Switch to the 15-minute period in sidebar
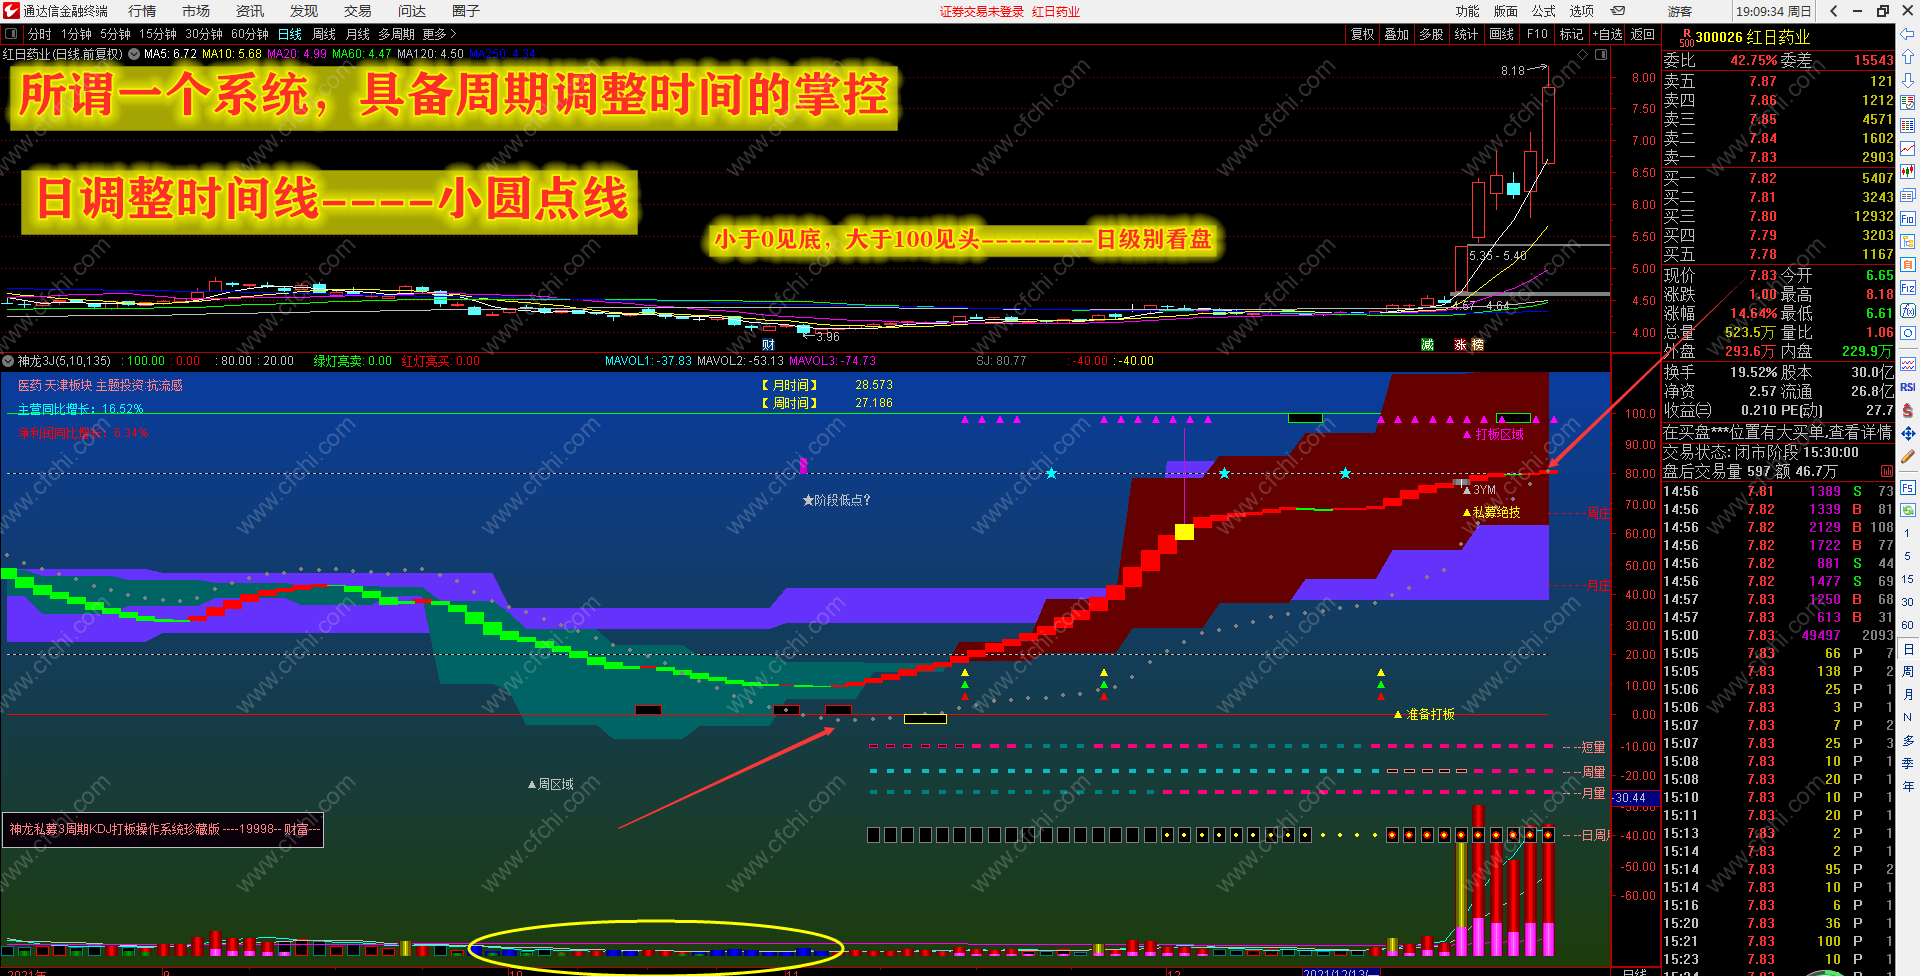1920x976 pixels. tap(1908, 579)
